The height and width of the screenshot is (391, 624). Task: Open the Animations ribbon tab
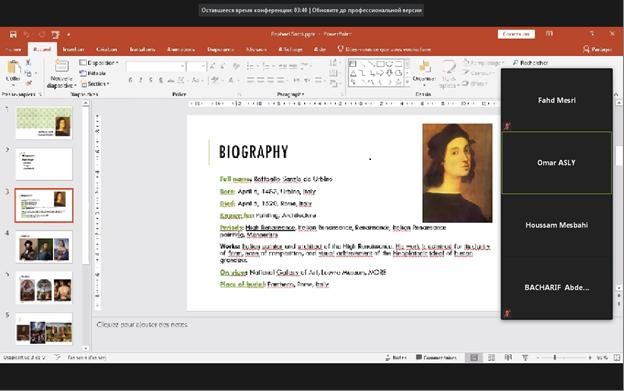(x=181, y=49)
